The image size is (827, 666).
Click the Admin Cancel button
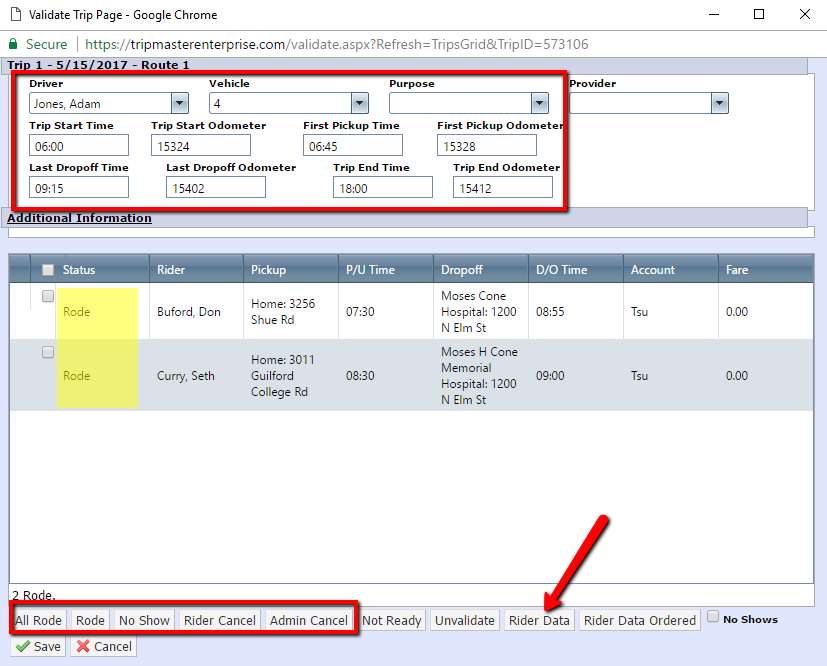[x=309, y=620]
